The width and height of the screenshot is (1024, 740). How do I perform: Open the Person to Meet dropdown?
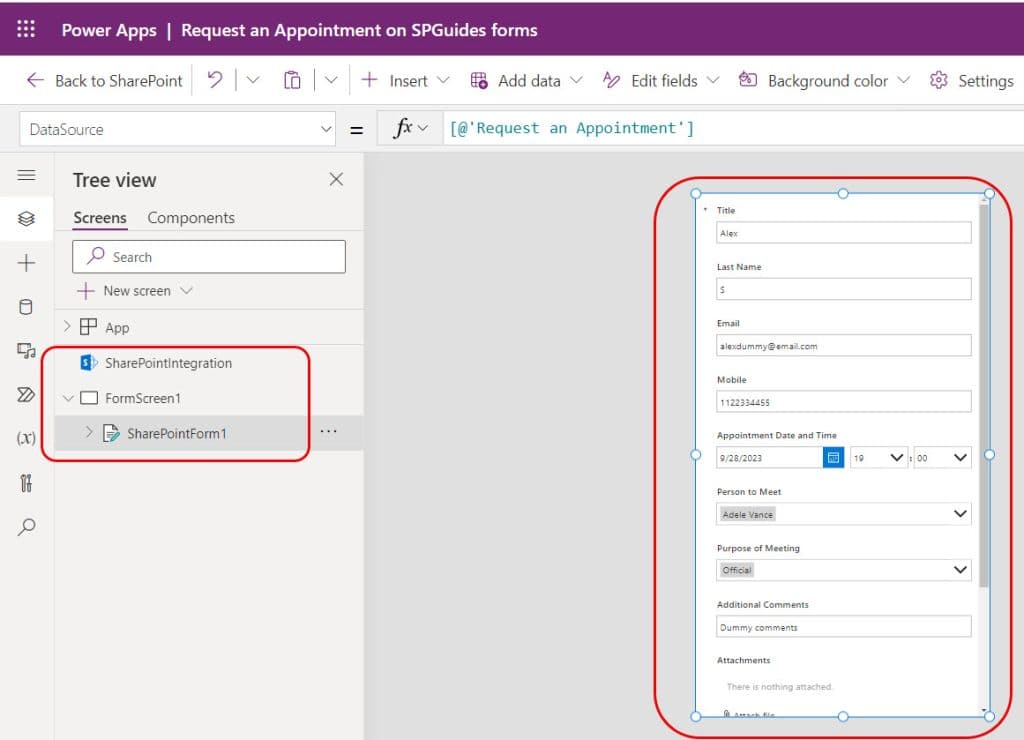[843, 514]
